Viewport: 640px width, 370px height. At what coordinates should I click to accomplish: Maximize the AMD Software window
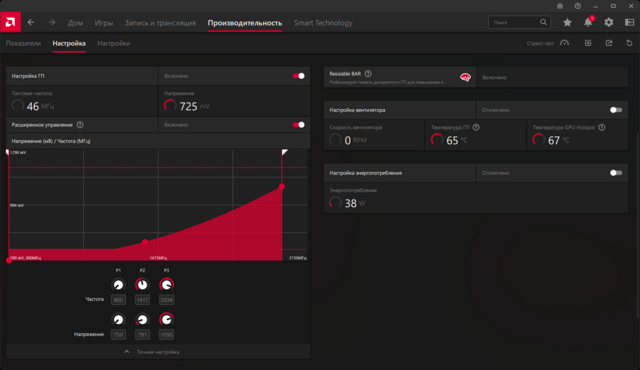pyautogui.click(x=613, y=6)
